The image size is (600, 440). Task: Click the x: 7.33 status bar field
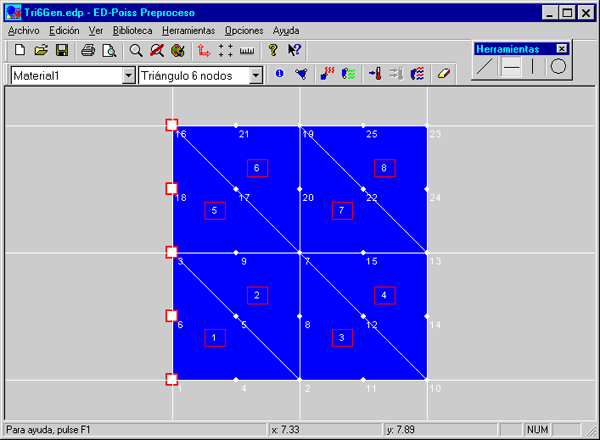(x=324, y=430)
